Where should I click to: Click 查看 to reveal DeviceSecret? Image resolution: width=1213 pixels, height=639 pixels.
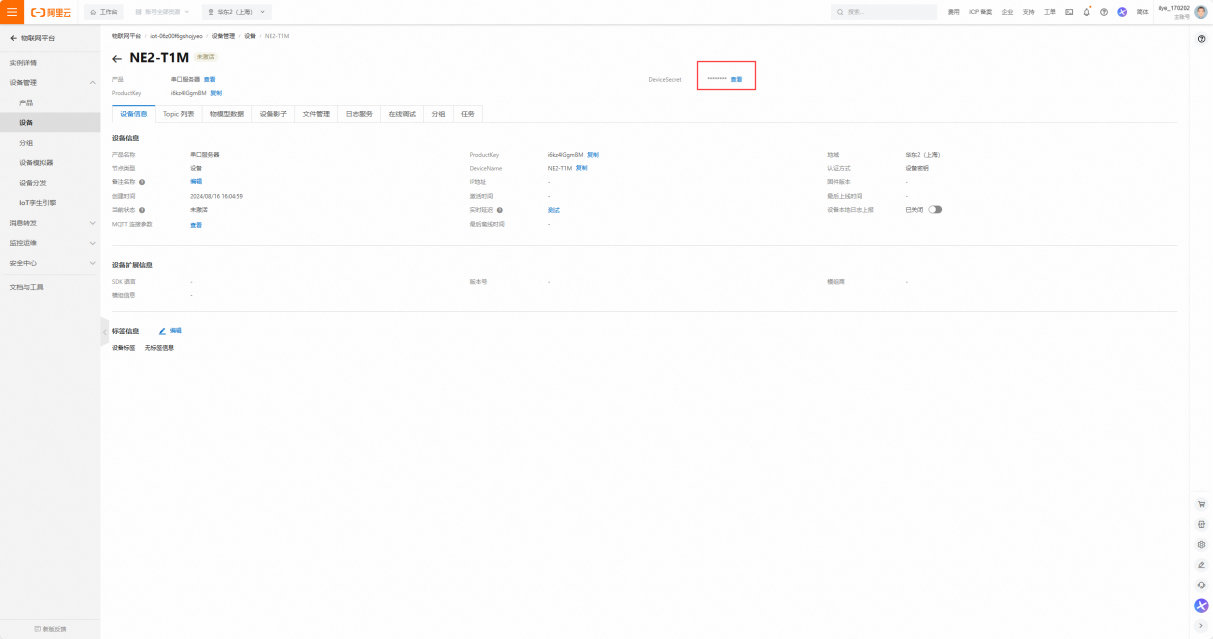pyautogui.click(x=736, y=79)
